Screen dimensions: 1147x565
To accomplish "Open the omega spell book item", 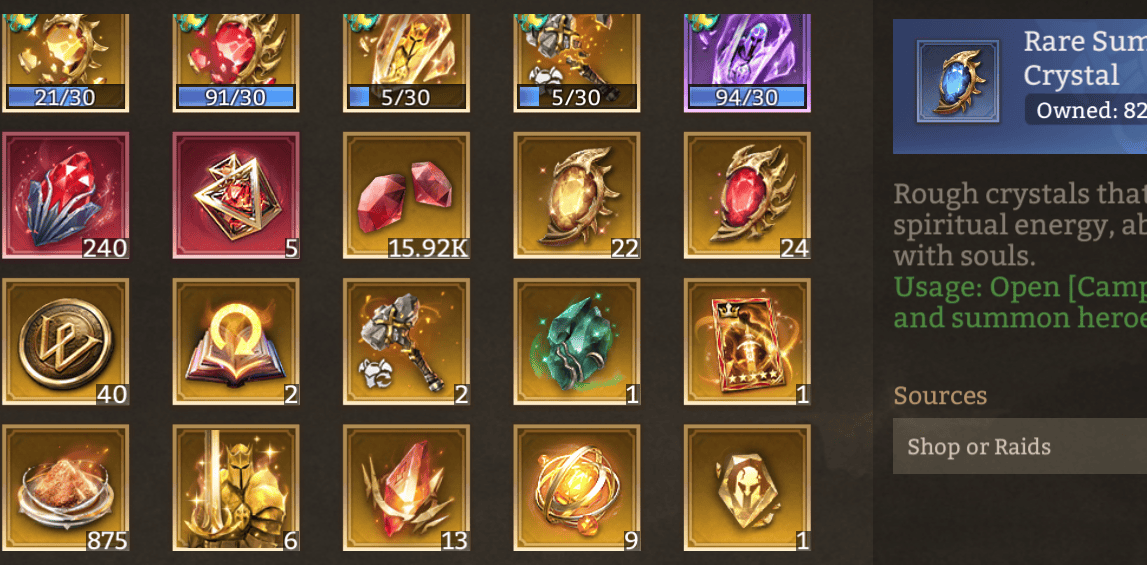I will click(236, 342).
